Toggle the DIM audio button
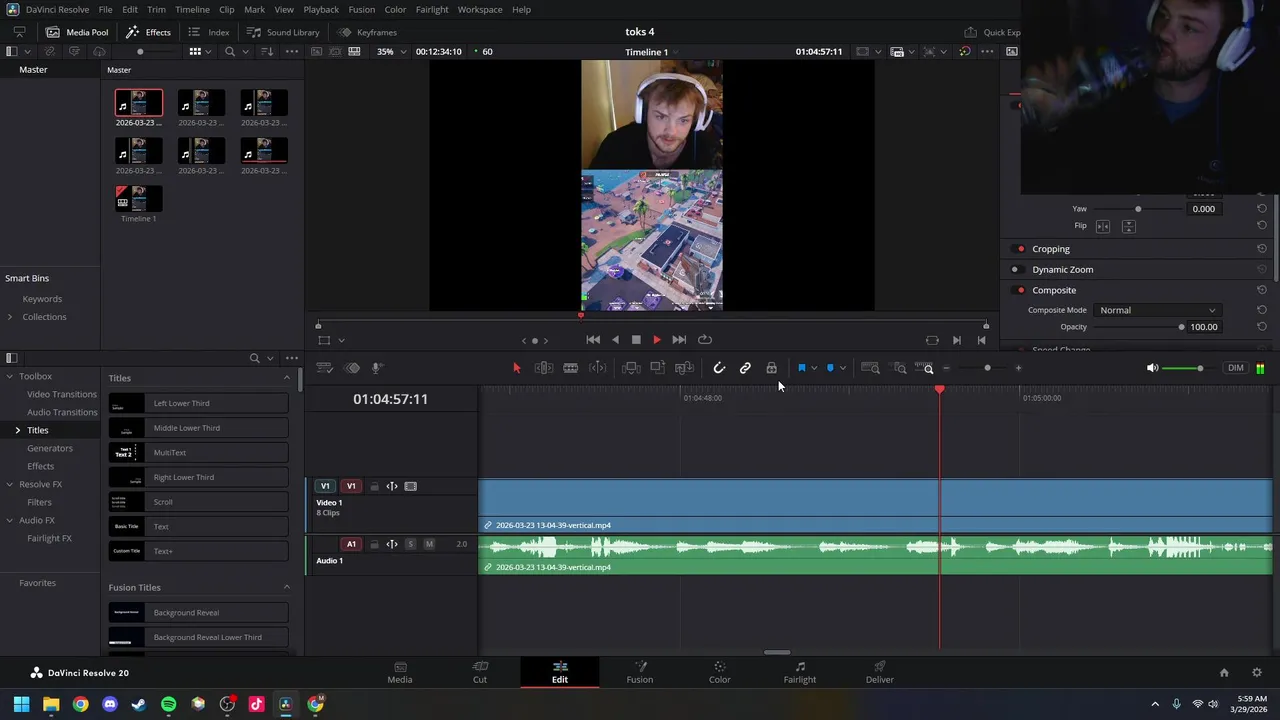The image size is (1280, 720). pos(1236,368)
